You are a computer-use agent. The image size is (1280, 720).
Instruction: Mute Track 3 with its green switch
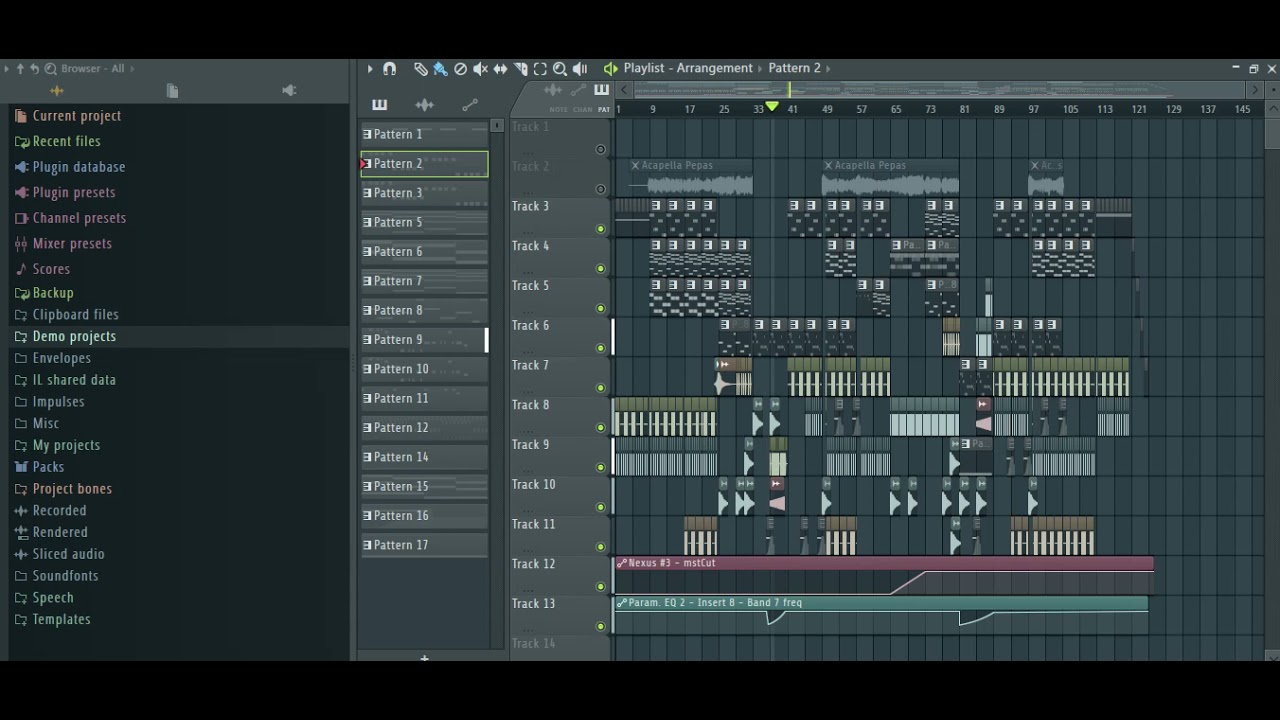tap(601, 229)
